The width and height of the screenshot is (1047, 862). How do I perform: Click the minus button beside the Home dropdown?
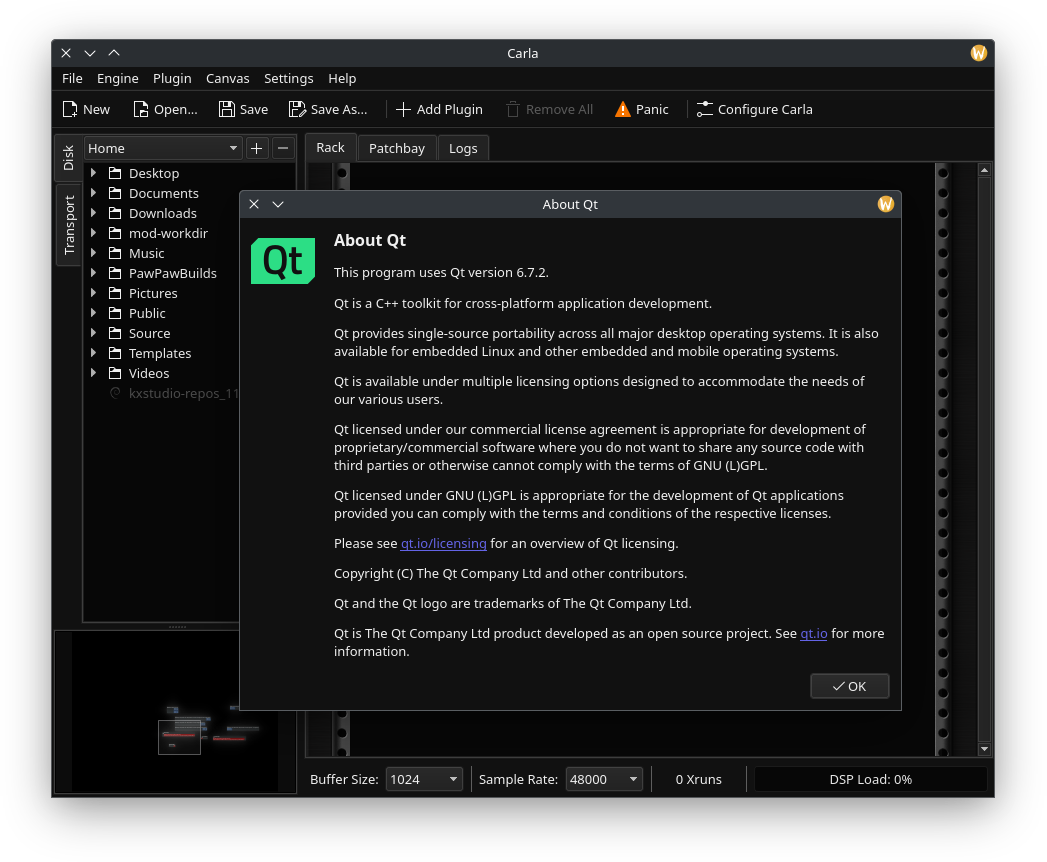(x=283, y=148)
